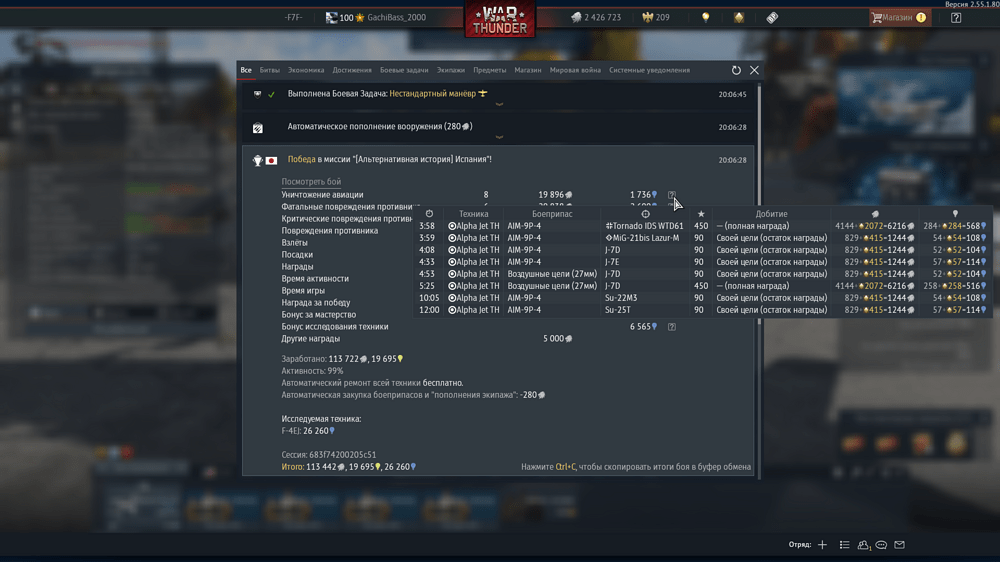Screen dimensions: 1000x562
Task: Click the squadron tag -F7F-
Action: 293,17
